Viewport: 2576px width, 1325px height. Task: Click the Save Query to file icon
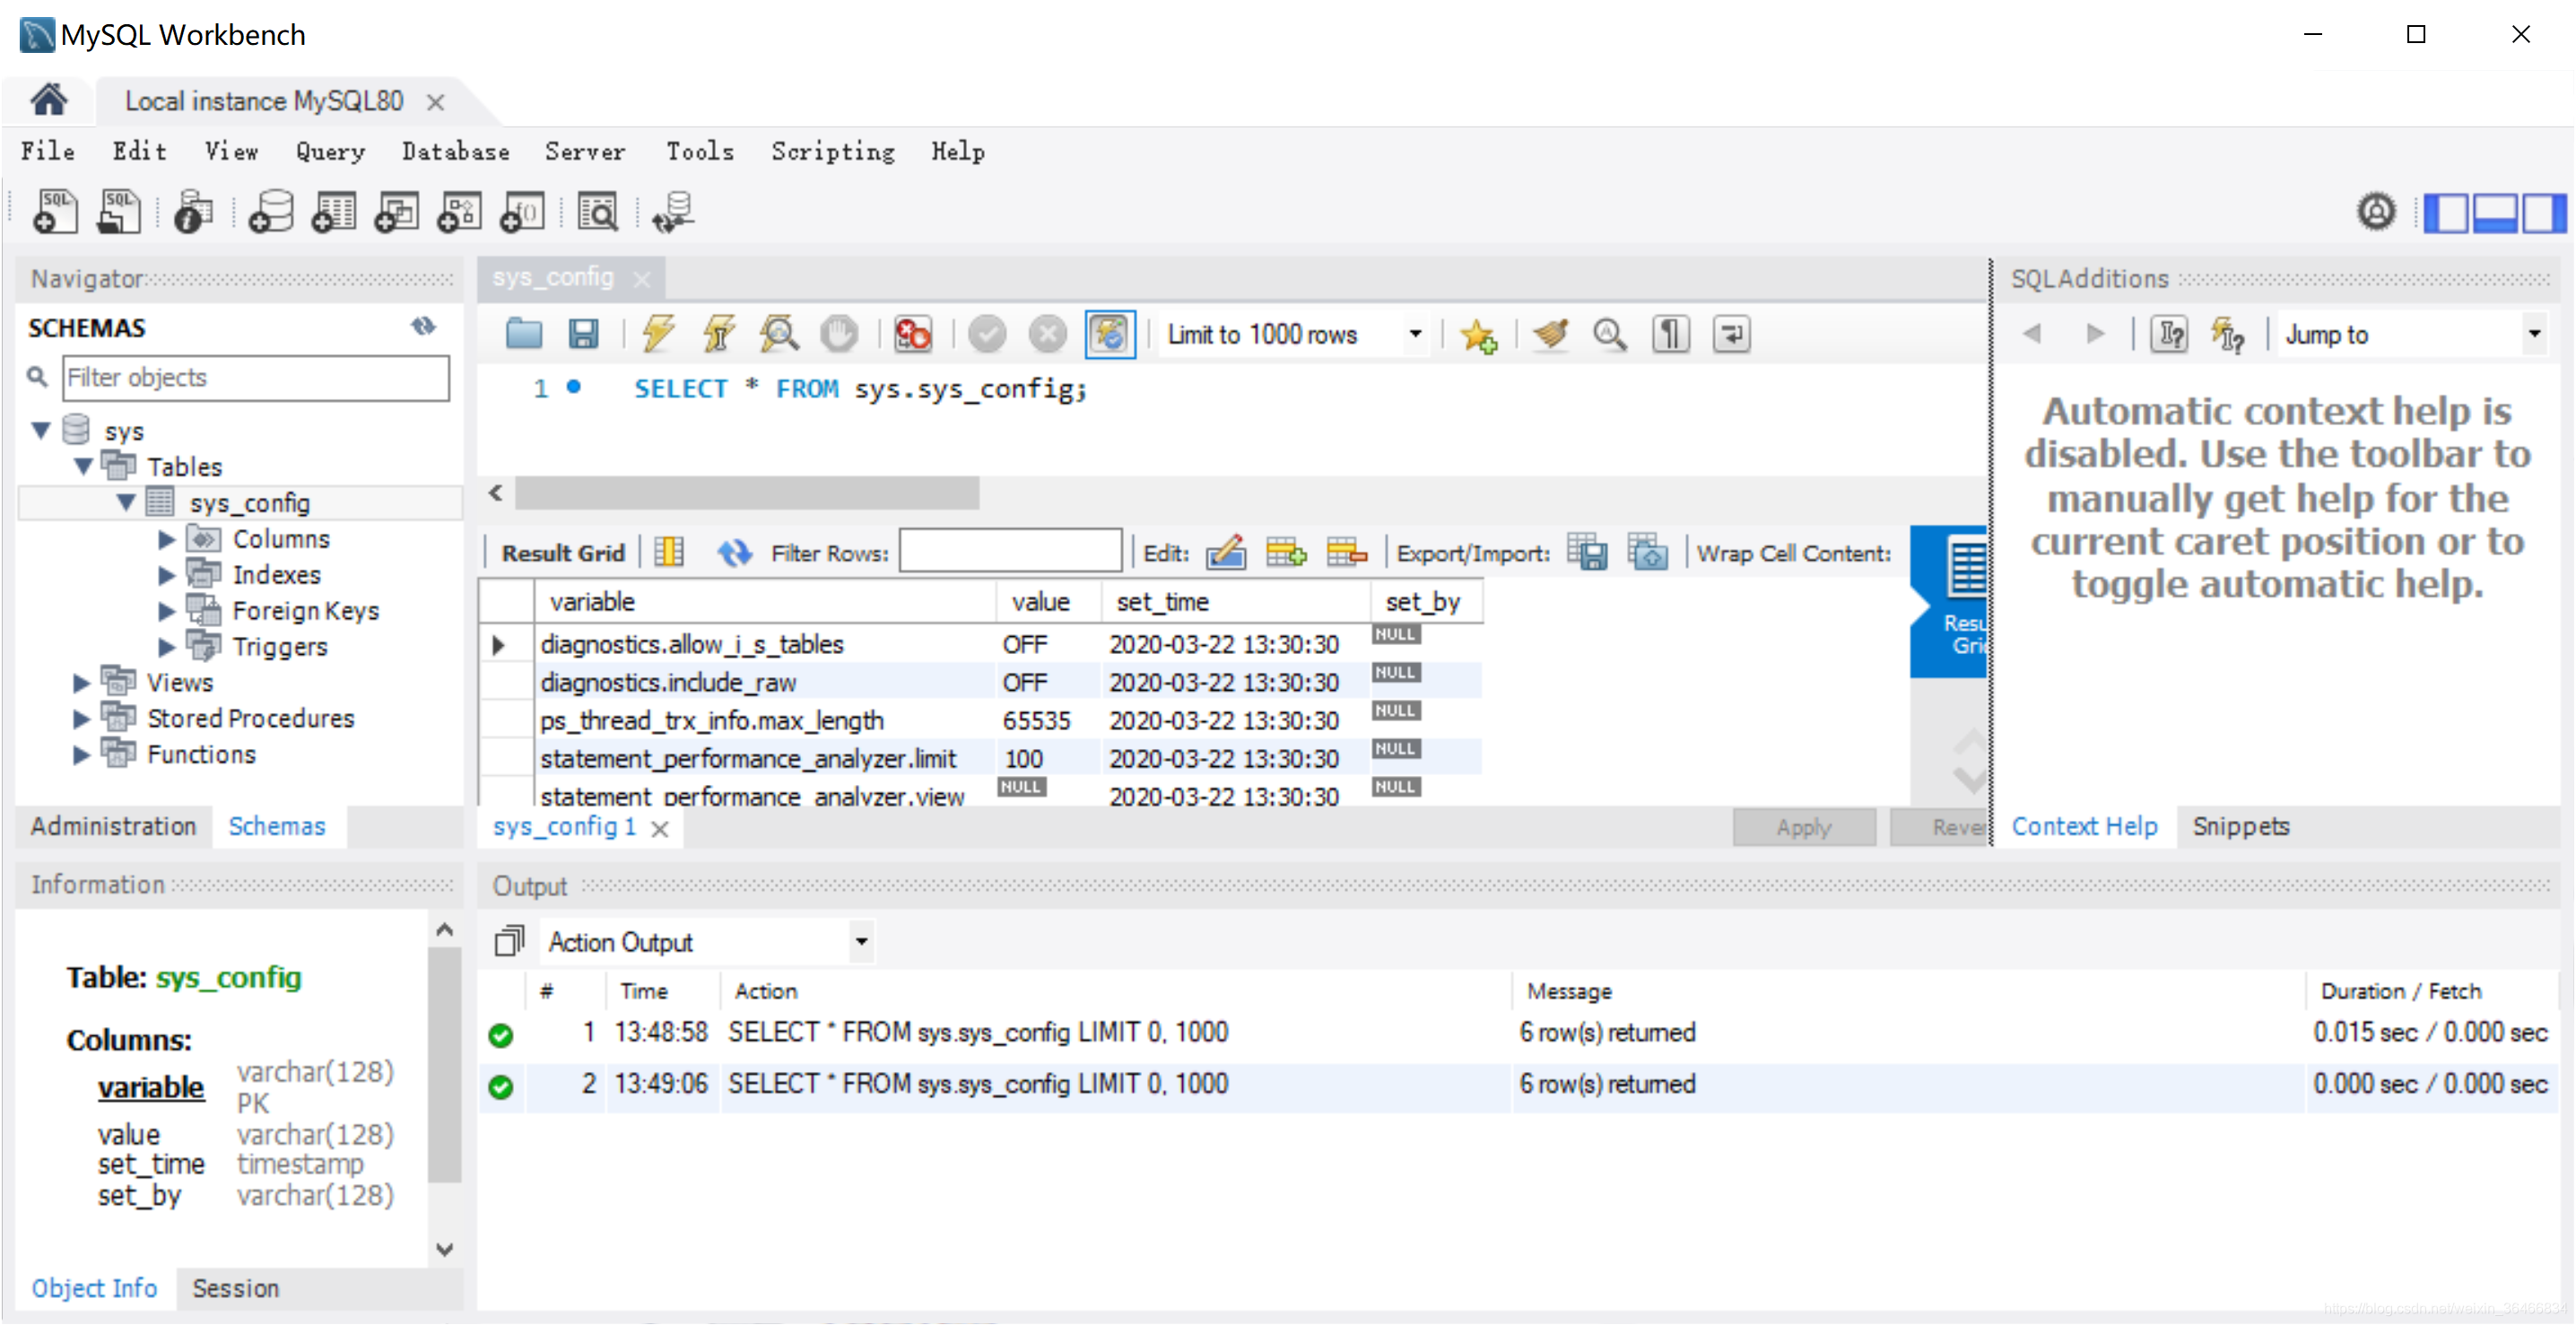(x=586, y=333)
